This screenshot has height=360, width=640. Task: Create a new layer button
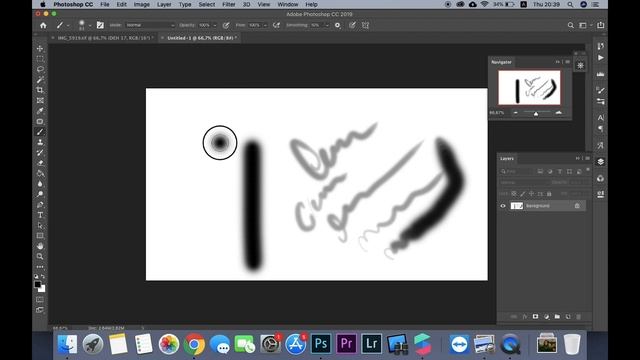click(568, 317)
